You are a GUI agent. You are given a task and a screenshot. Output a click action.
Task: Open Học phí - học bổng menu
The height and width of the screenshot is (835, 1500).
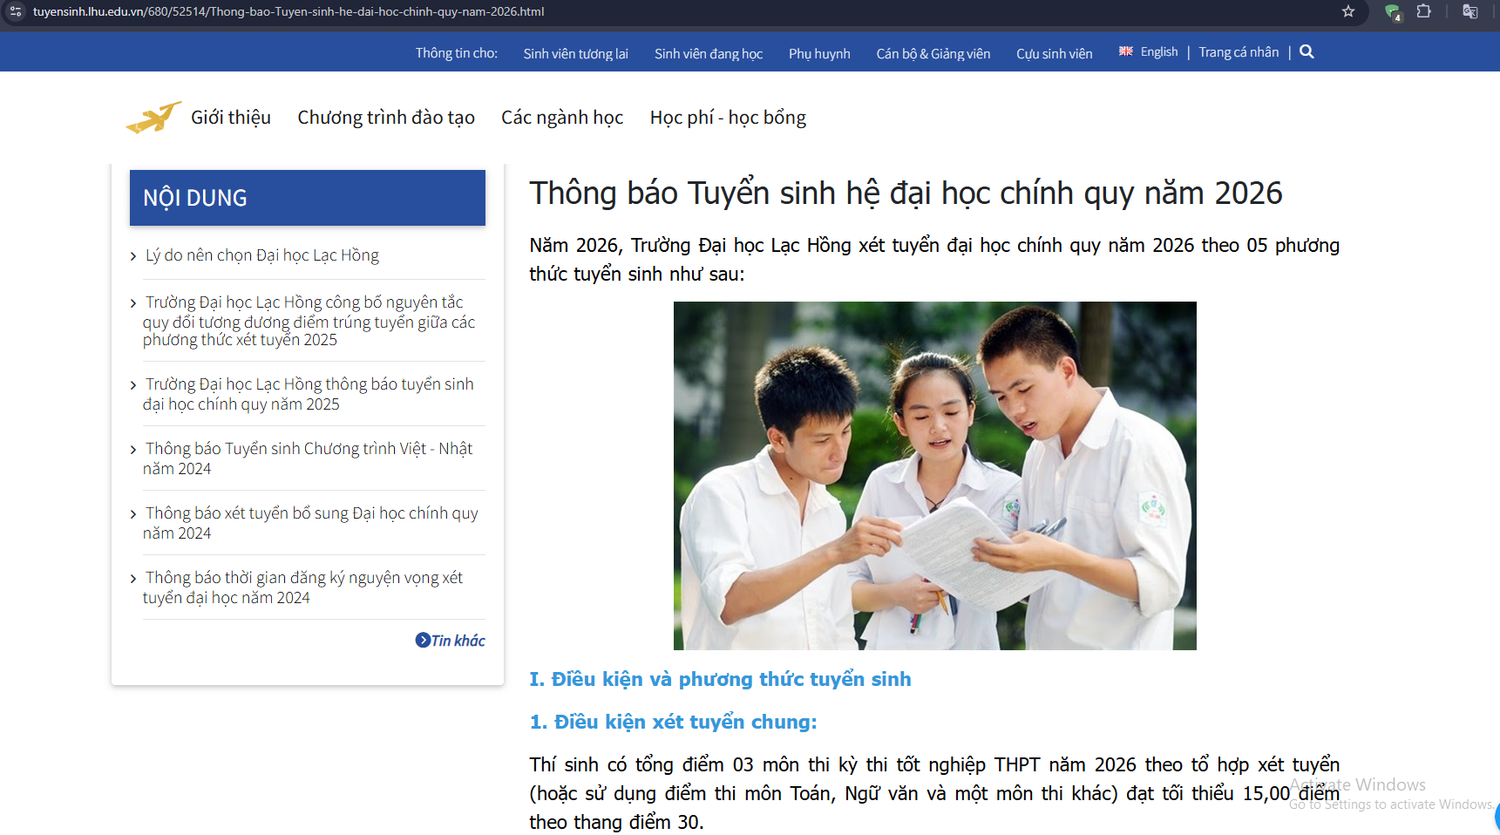tap(728, 118)
